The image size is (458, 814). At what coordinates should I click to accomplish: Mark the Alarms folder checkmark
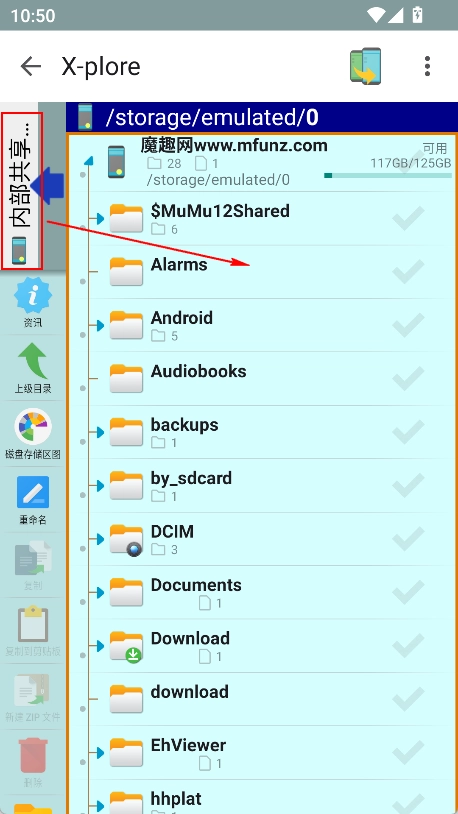click(x=408, y=272)
